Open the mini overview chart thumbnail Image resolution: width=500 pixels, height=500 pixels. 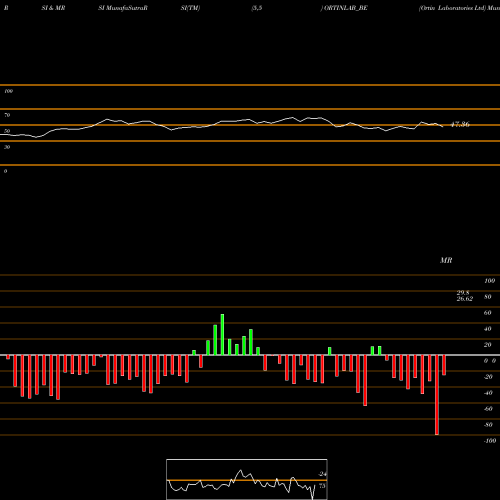[x=247, y=479]
